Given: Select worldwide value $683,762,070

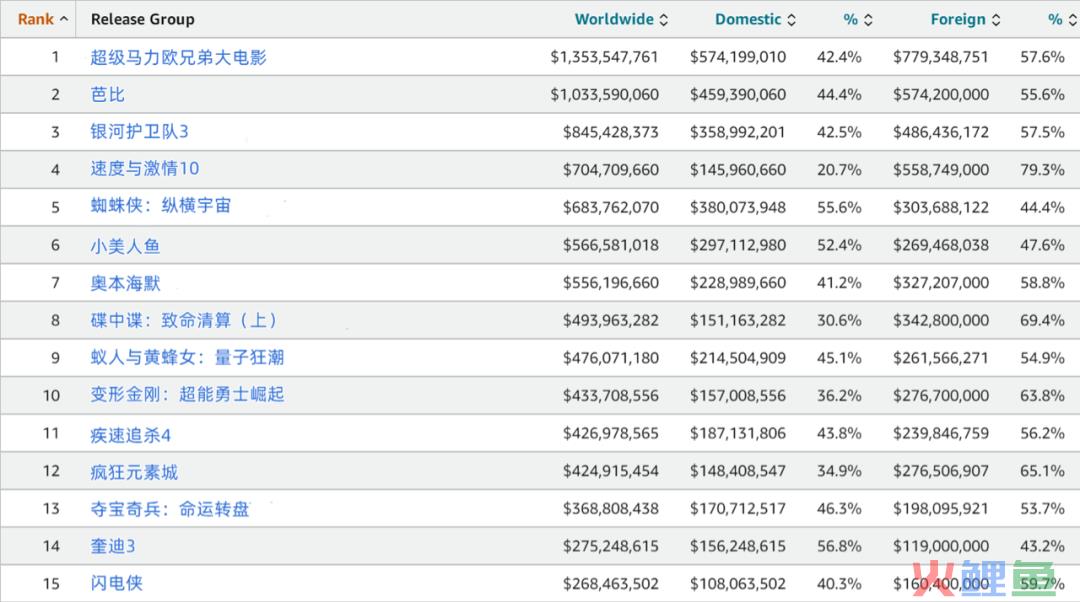Looking at the screenshot, I should [610, 207].
